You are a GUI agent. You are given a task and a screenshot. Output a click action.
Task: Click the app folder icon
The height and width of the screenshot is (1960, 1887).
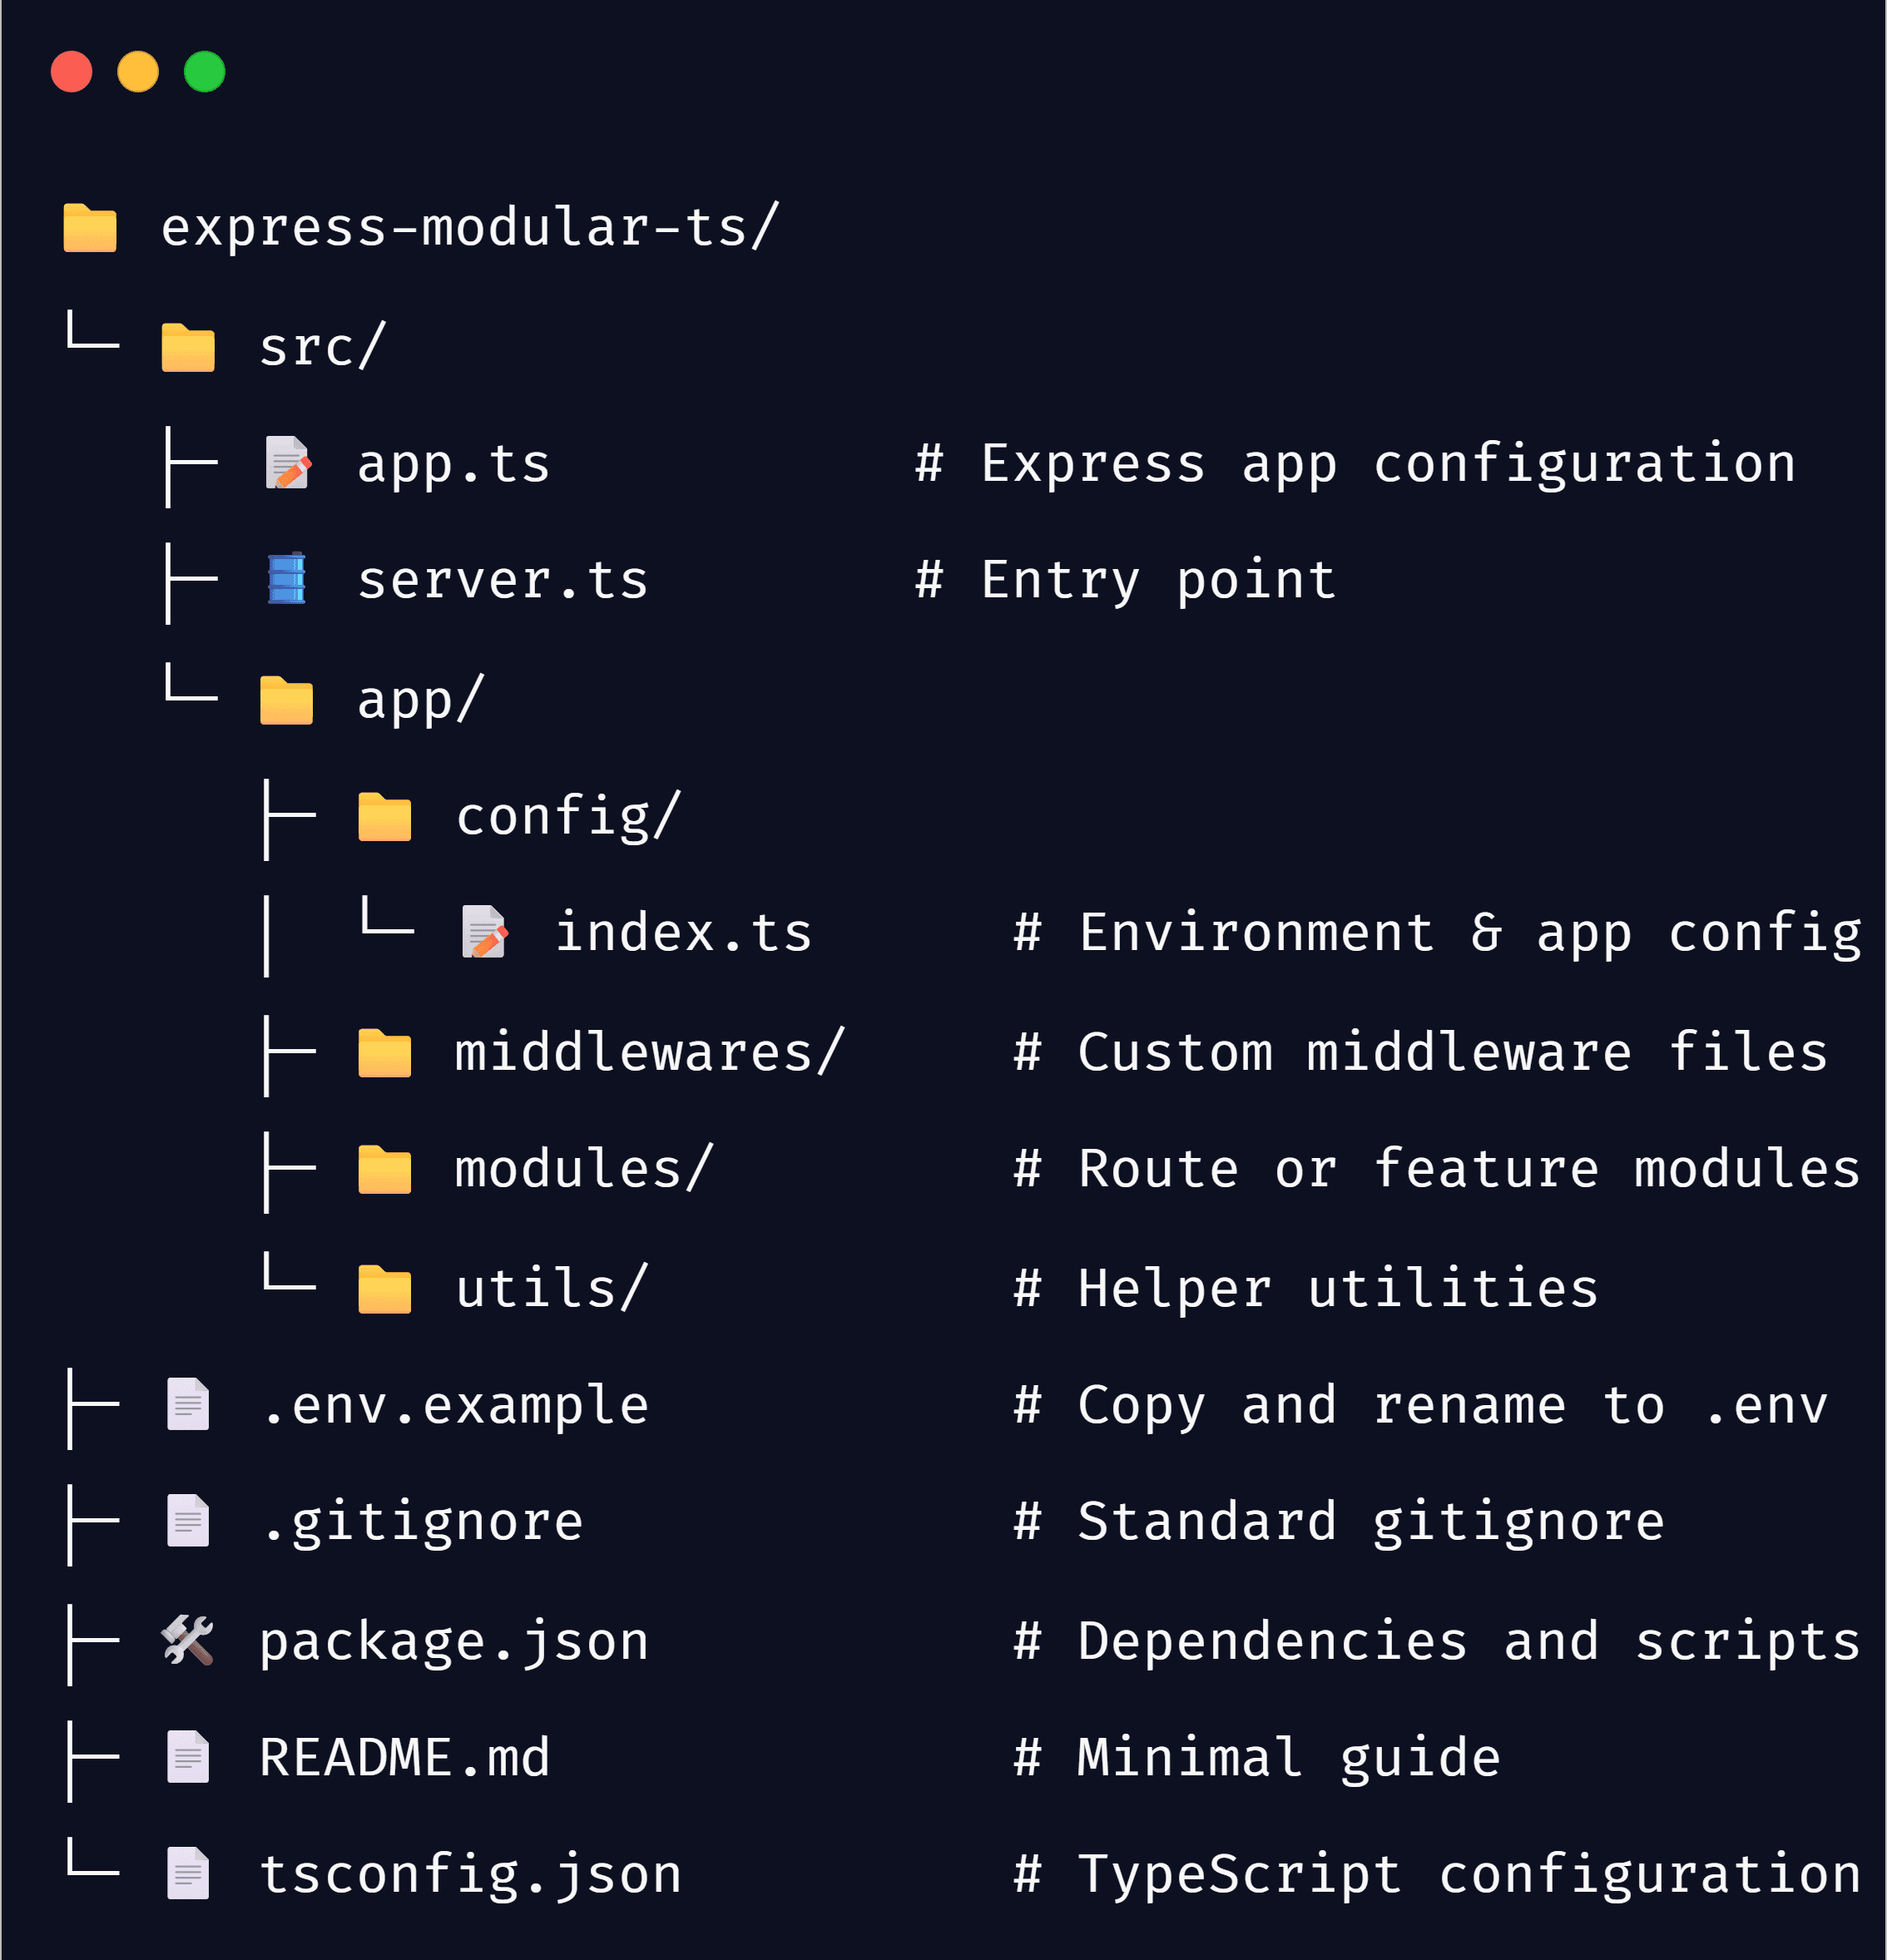287,697
